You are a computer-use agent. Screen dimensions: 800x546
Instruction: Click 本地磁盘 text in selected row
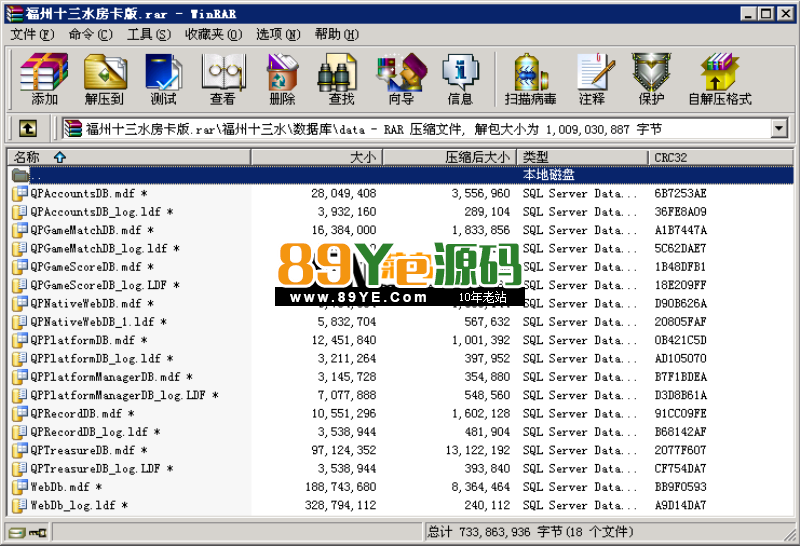(548, 175)
